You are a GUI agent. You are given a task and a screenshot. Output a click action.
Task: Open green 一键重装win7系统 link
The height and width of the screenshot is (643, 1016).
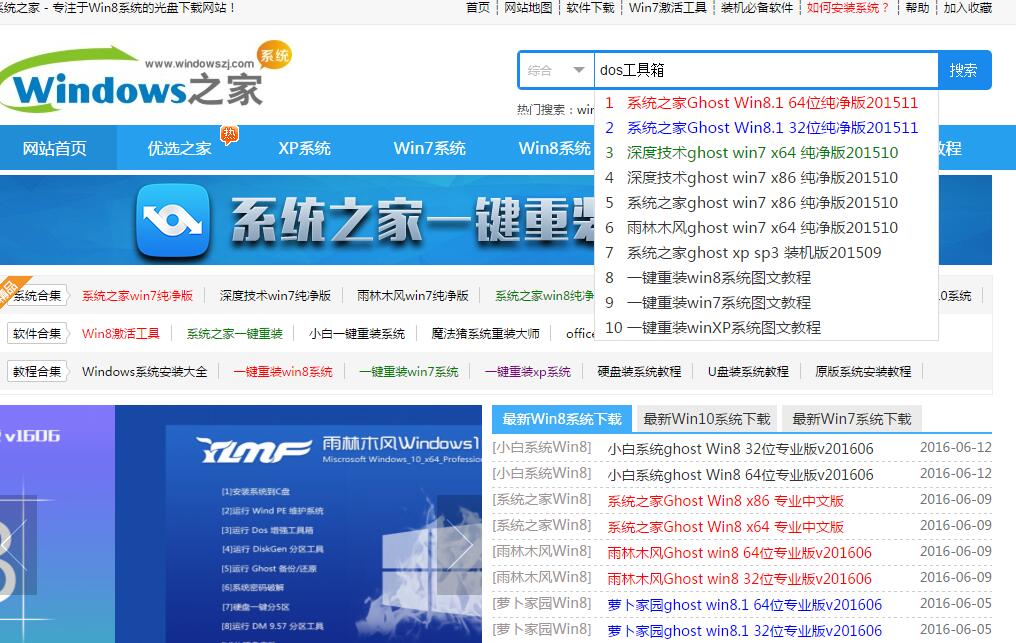coord(409,371)
